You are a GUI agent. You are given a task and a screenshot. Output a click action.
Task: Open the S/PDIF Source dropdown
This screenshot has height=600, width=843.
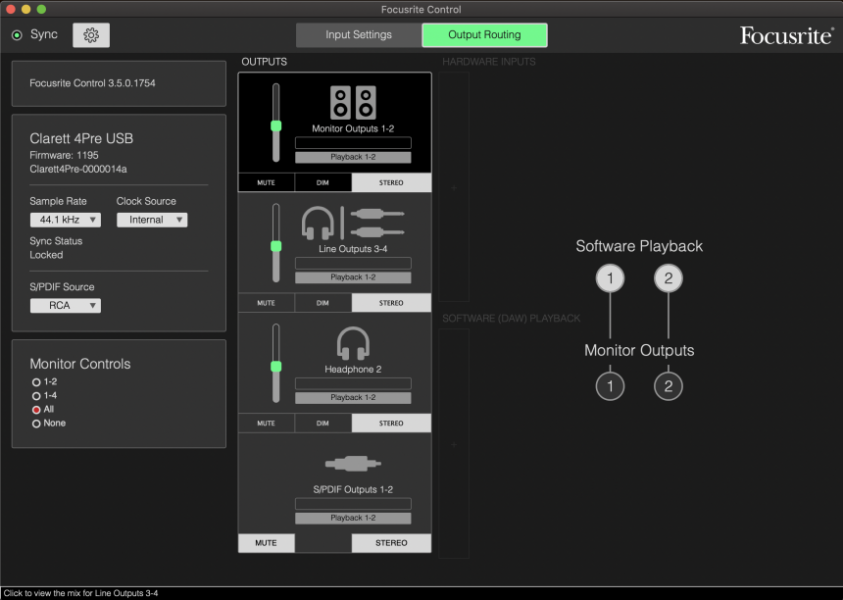(x=65, y=305)
